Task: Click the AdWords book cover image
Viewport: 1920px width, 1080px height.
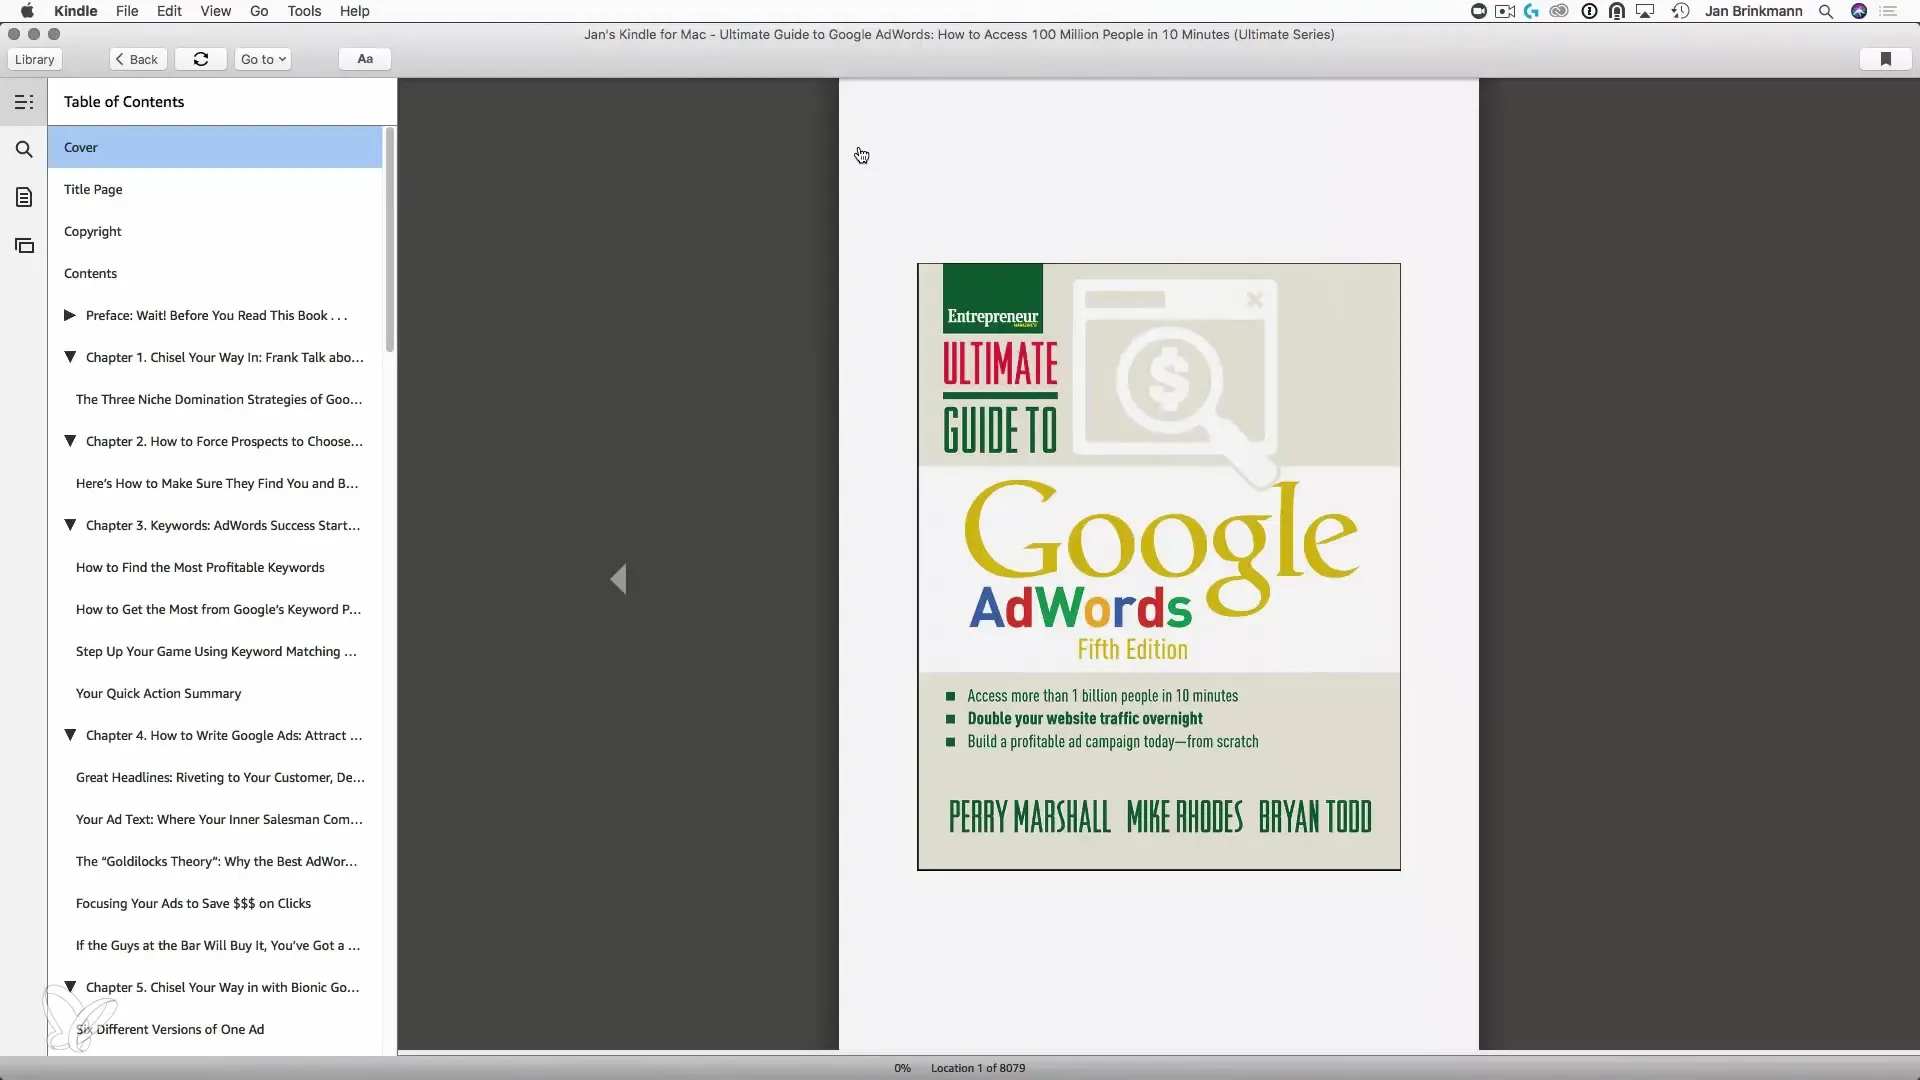Action: [1158, 567]
